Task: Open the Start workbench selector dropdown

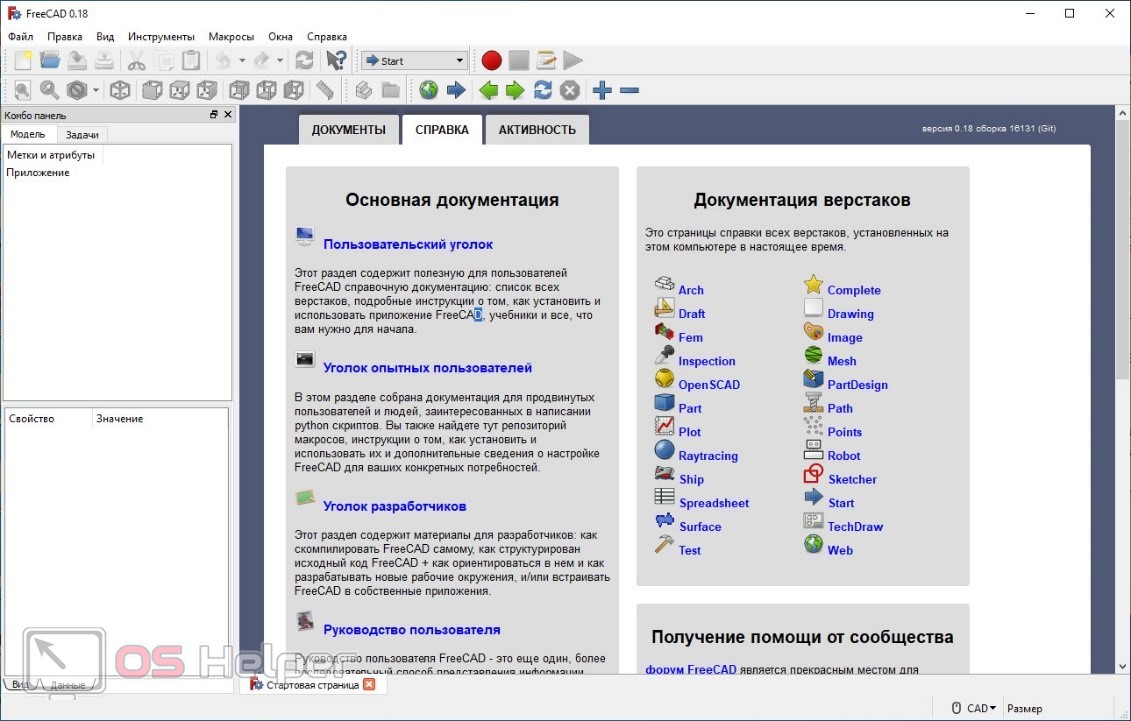Action: tap(414, 61)
